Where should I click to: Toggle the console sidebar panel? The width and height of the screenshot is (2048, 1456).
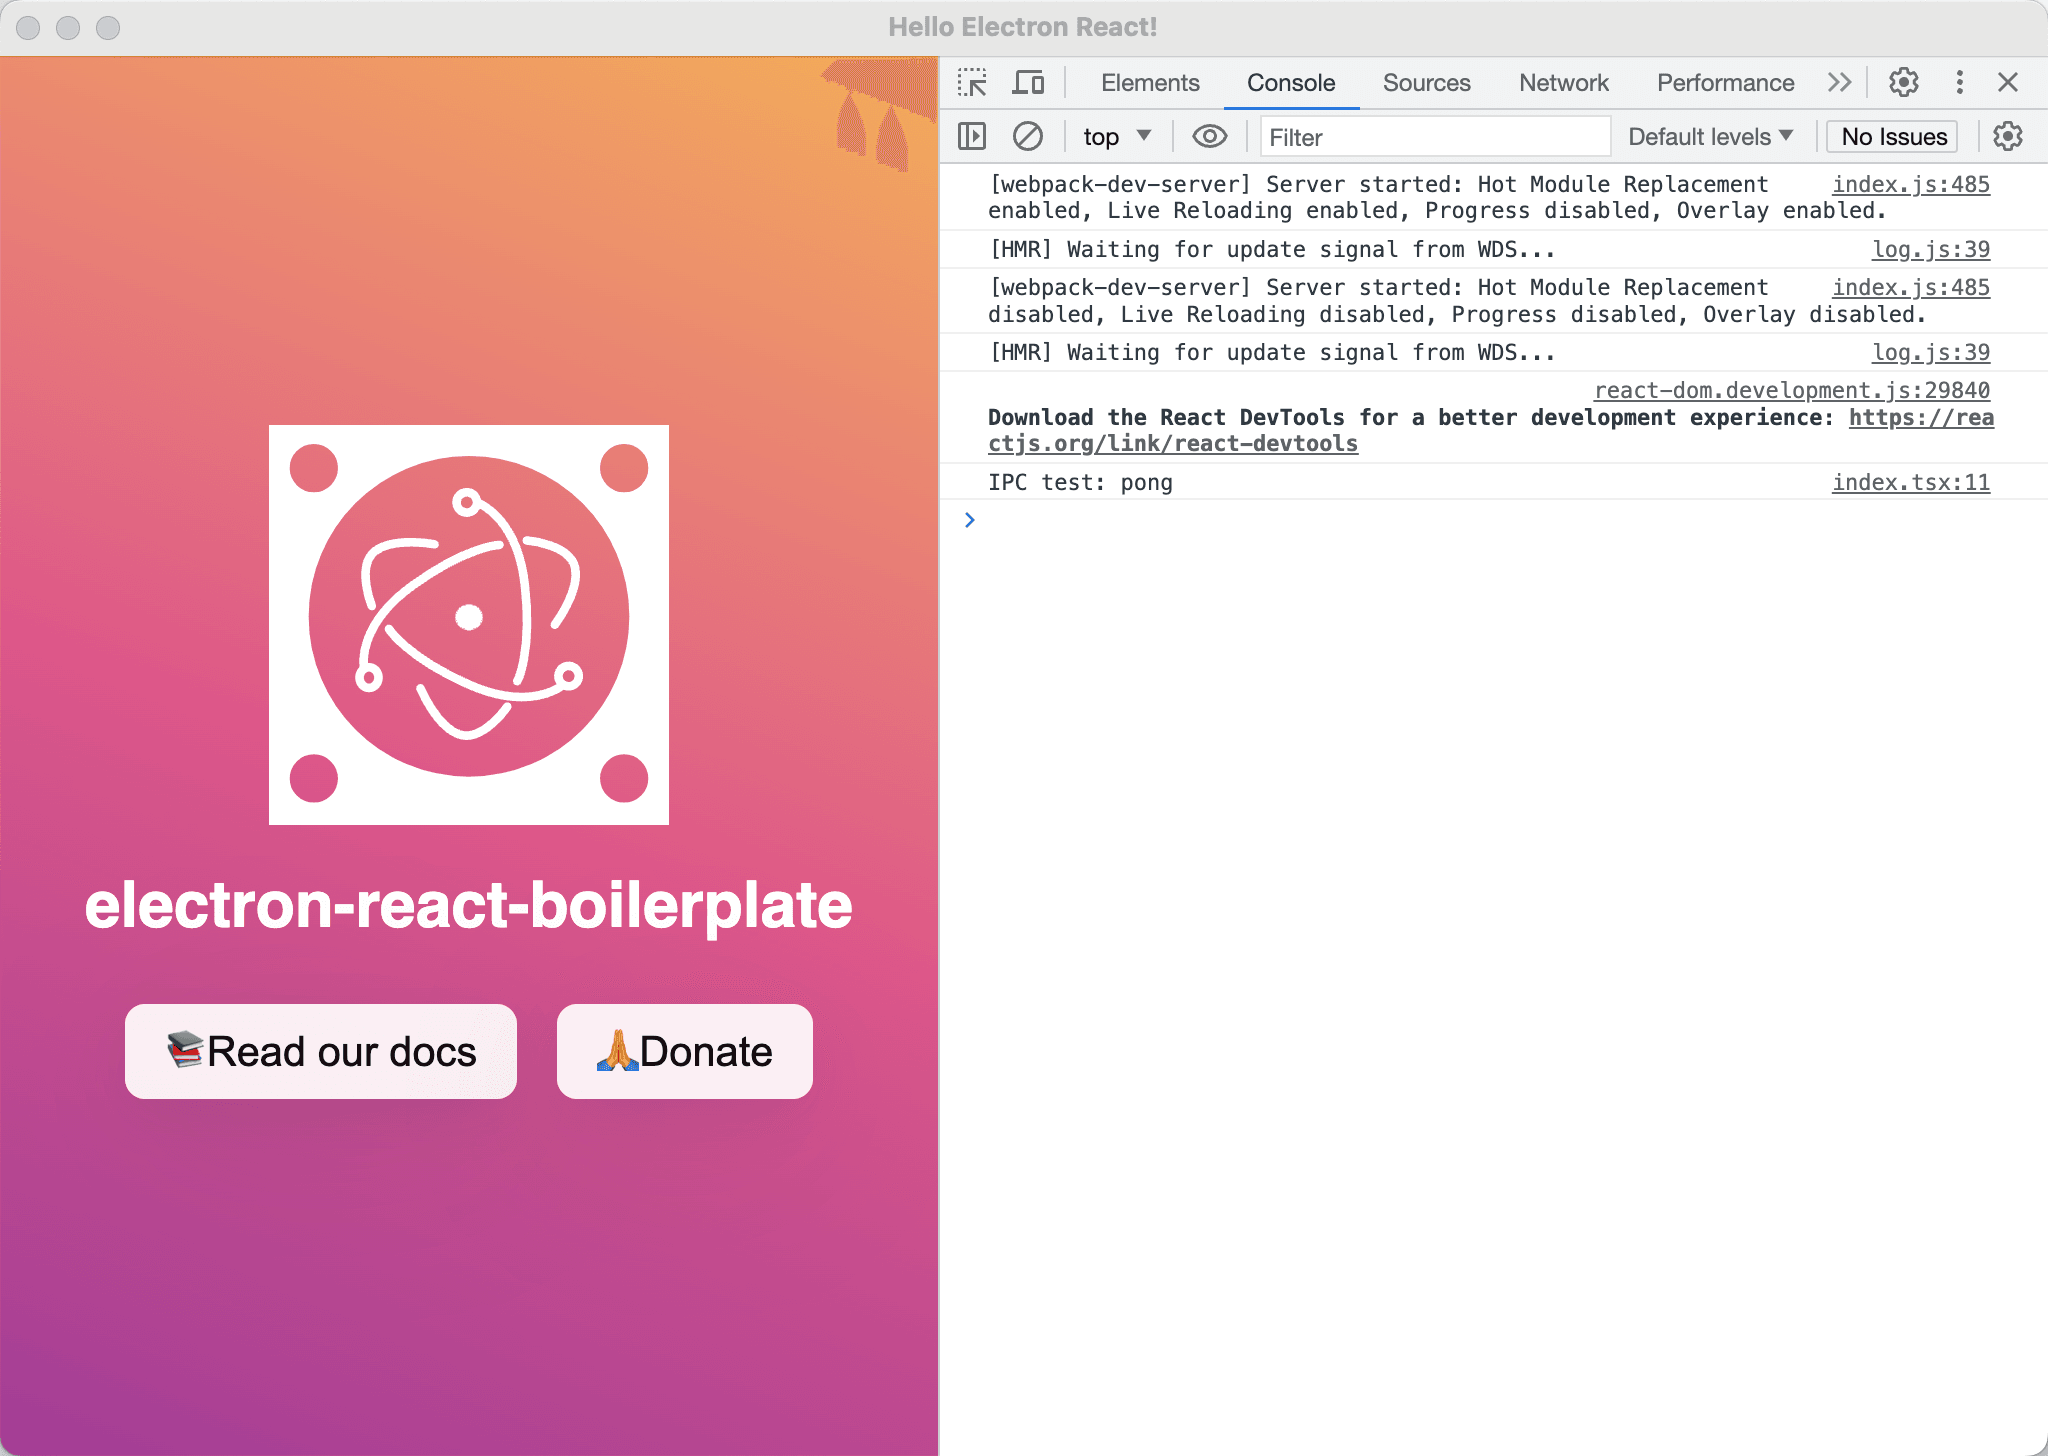[x=971, y=136]
